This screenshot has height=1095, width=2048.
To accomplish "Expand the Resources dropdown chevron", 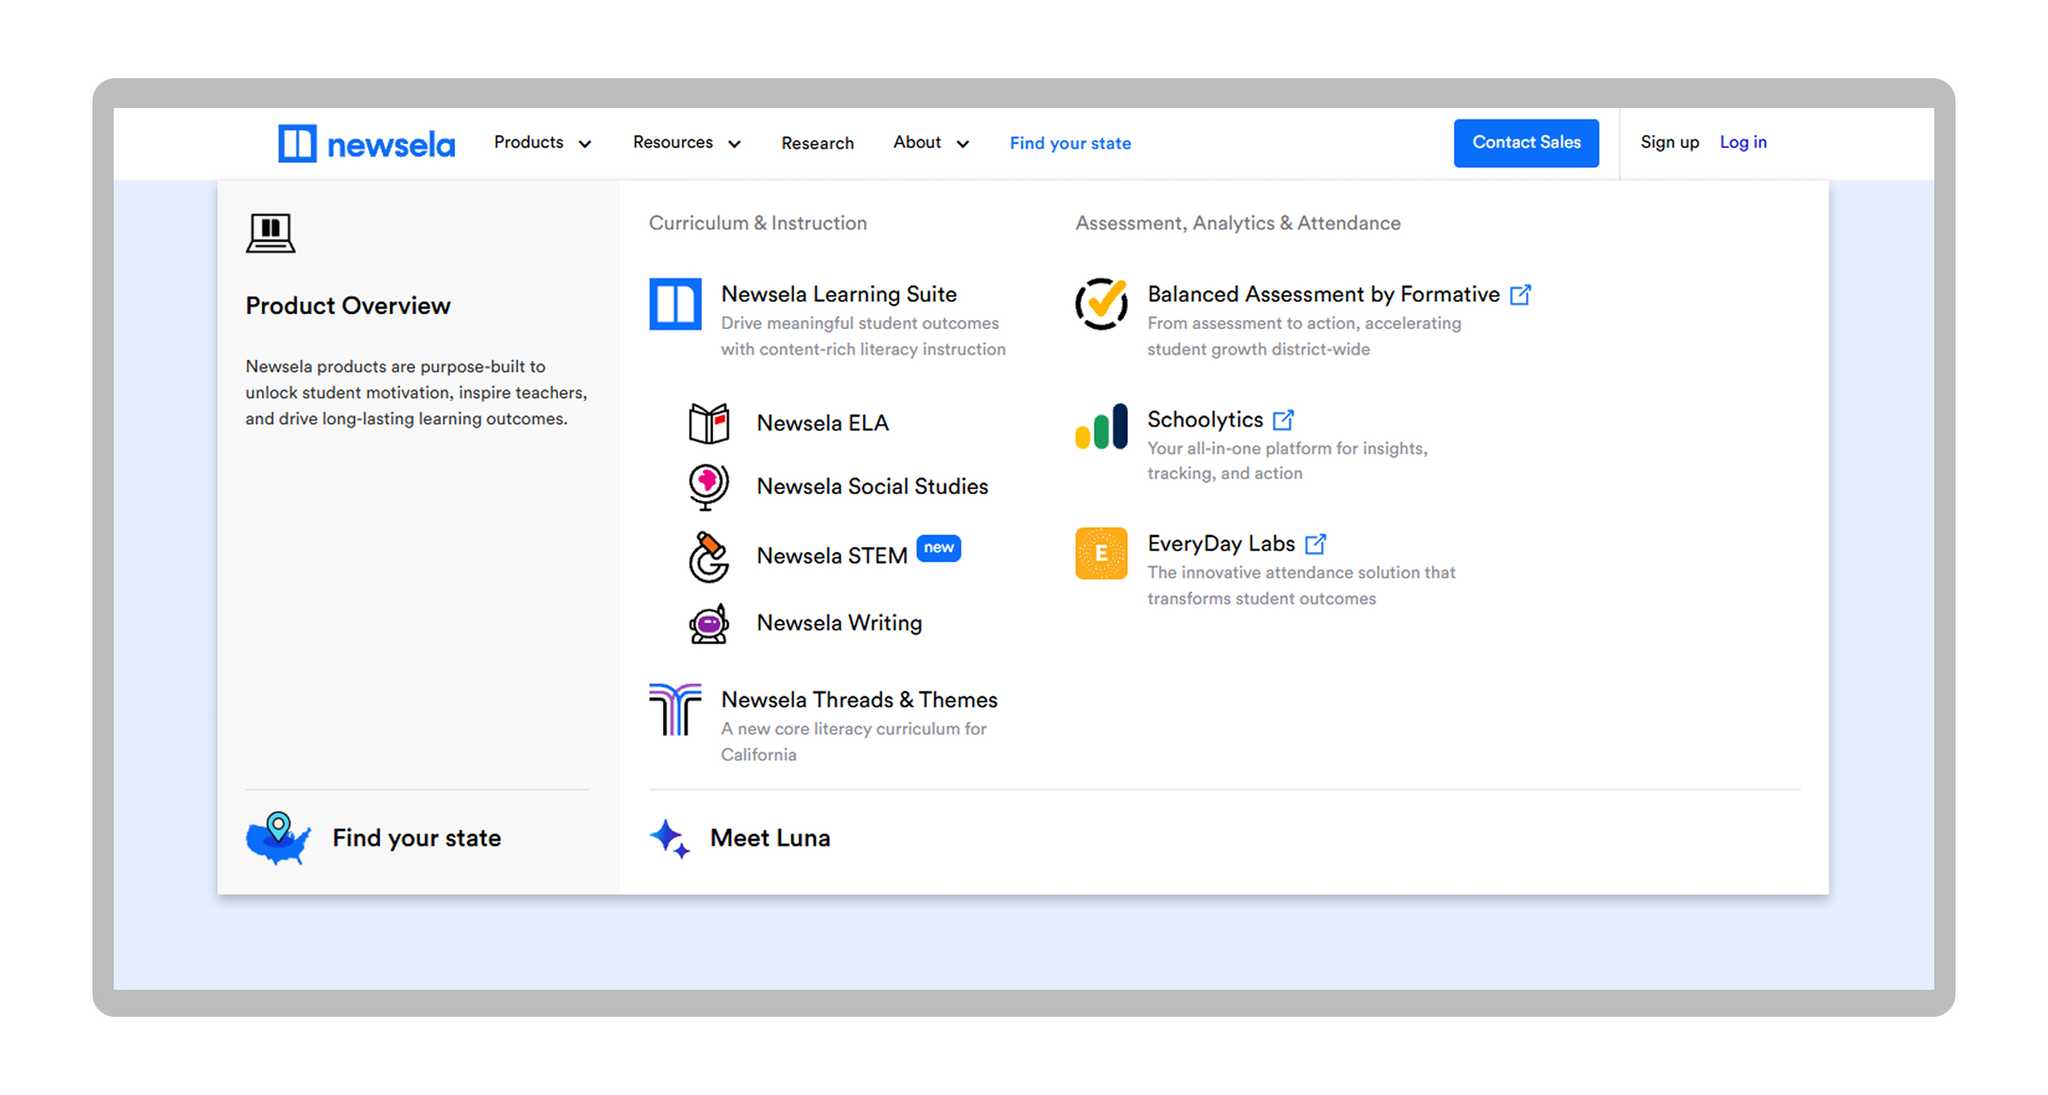I will 734,144.
